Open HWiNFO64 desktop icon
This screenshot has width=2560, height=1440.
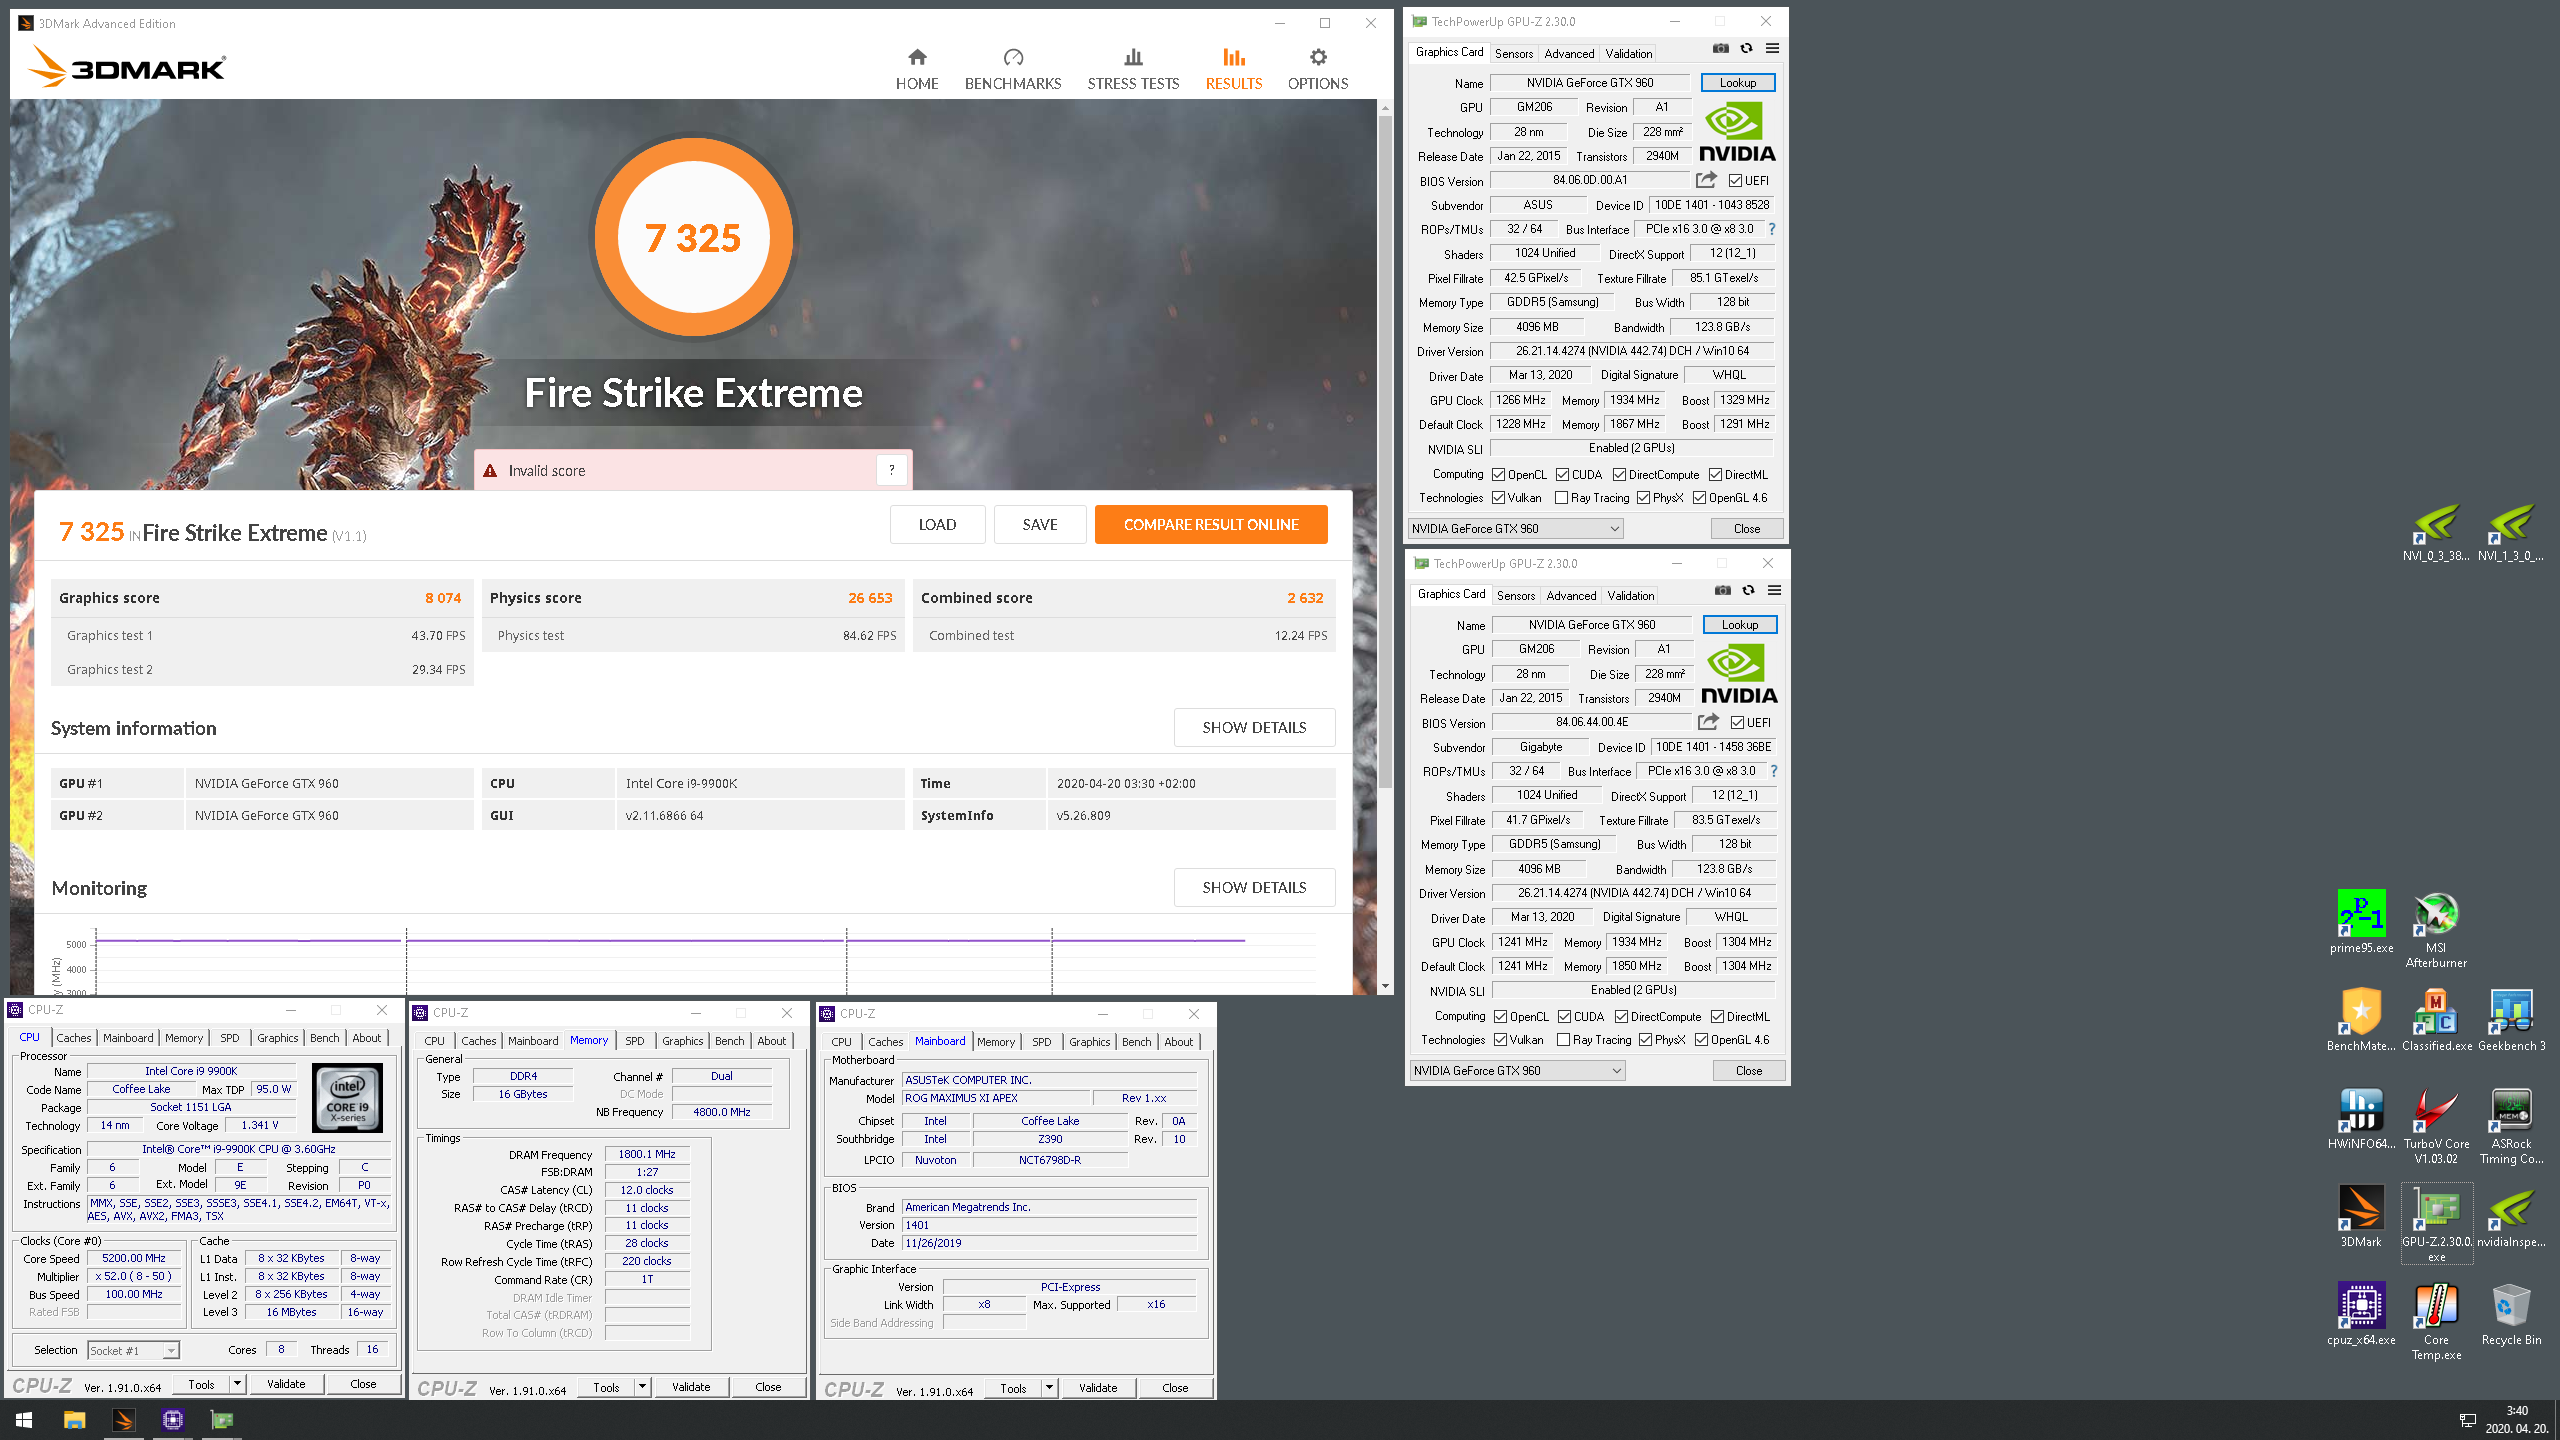pyautogui.click(x=2361, y=1118)
